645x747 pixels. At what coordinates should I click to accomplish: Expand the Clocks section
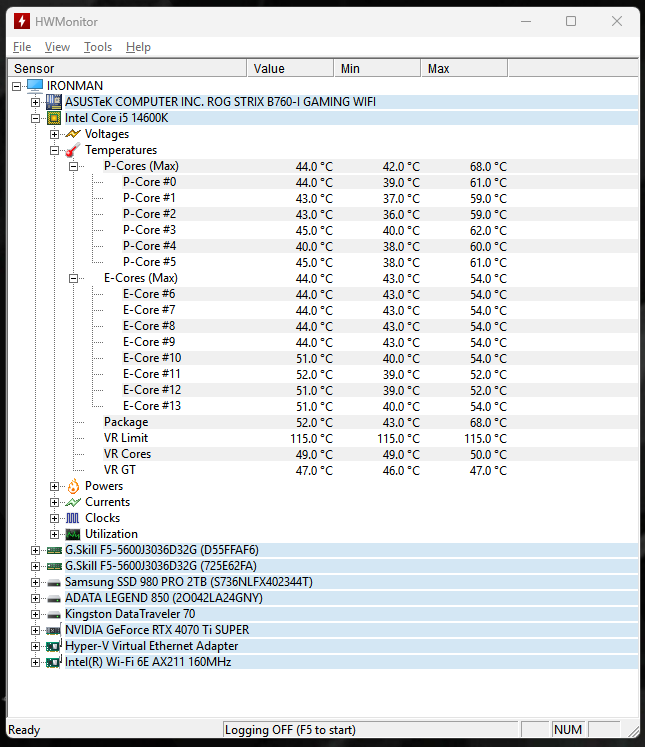[54, 518]
